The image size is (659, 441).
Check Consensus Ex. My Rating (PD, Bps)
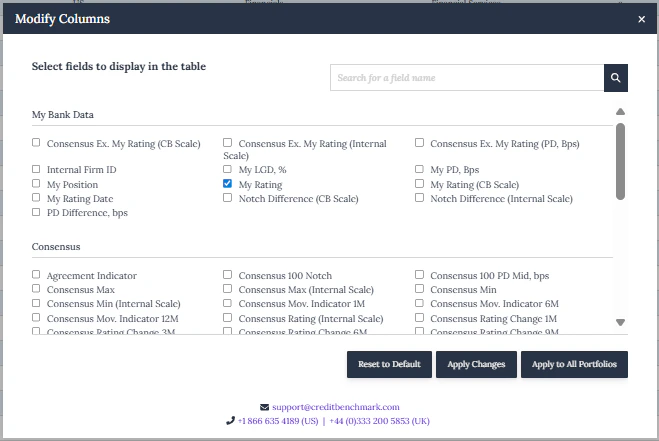419,143
